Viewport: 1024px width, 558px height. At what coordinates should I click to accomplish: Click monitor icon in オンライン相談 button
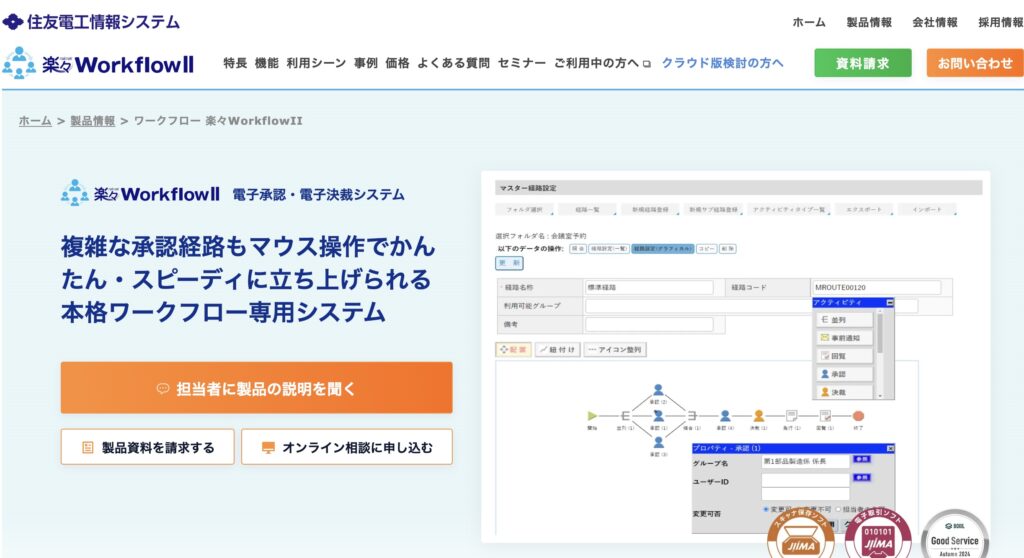click(268, 448)
